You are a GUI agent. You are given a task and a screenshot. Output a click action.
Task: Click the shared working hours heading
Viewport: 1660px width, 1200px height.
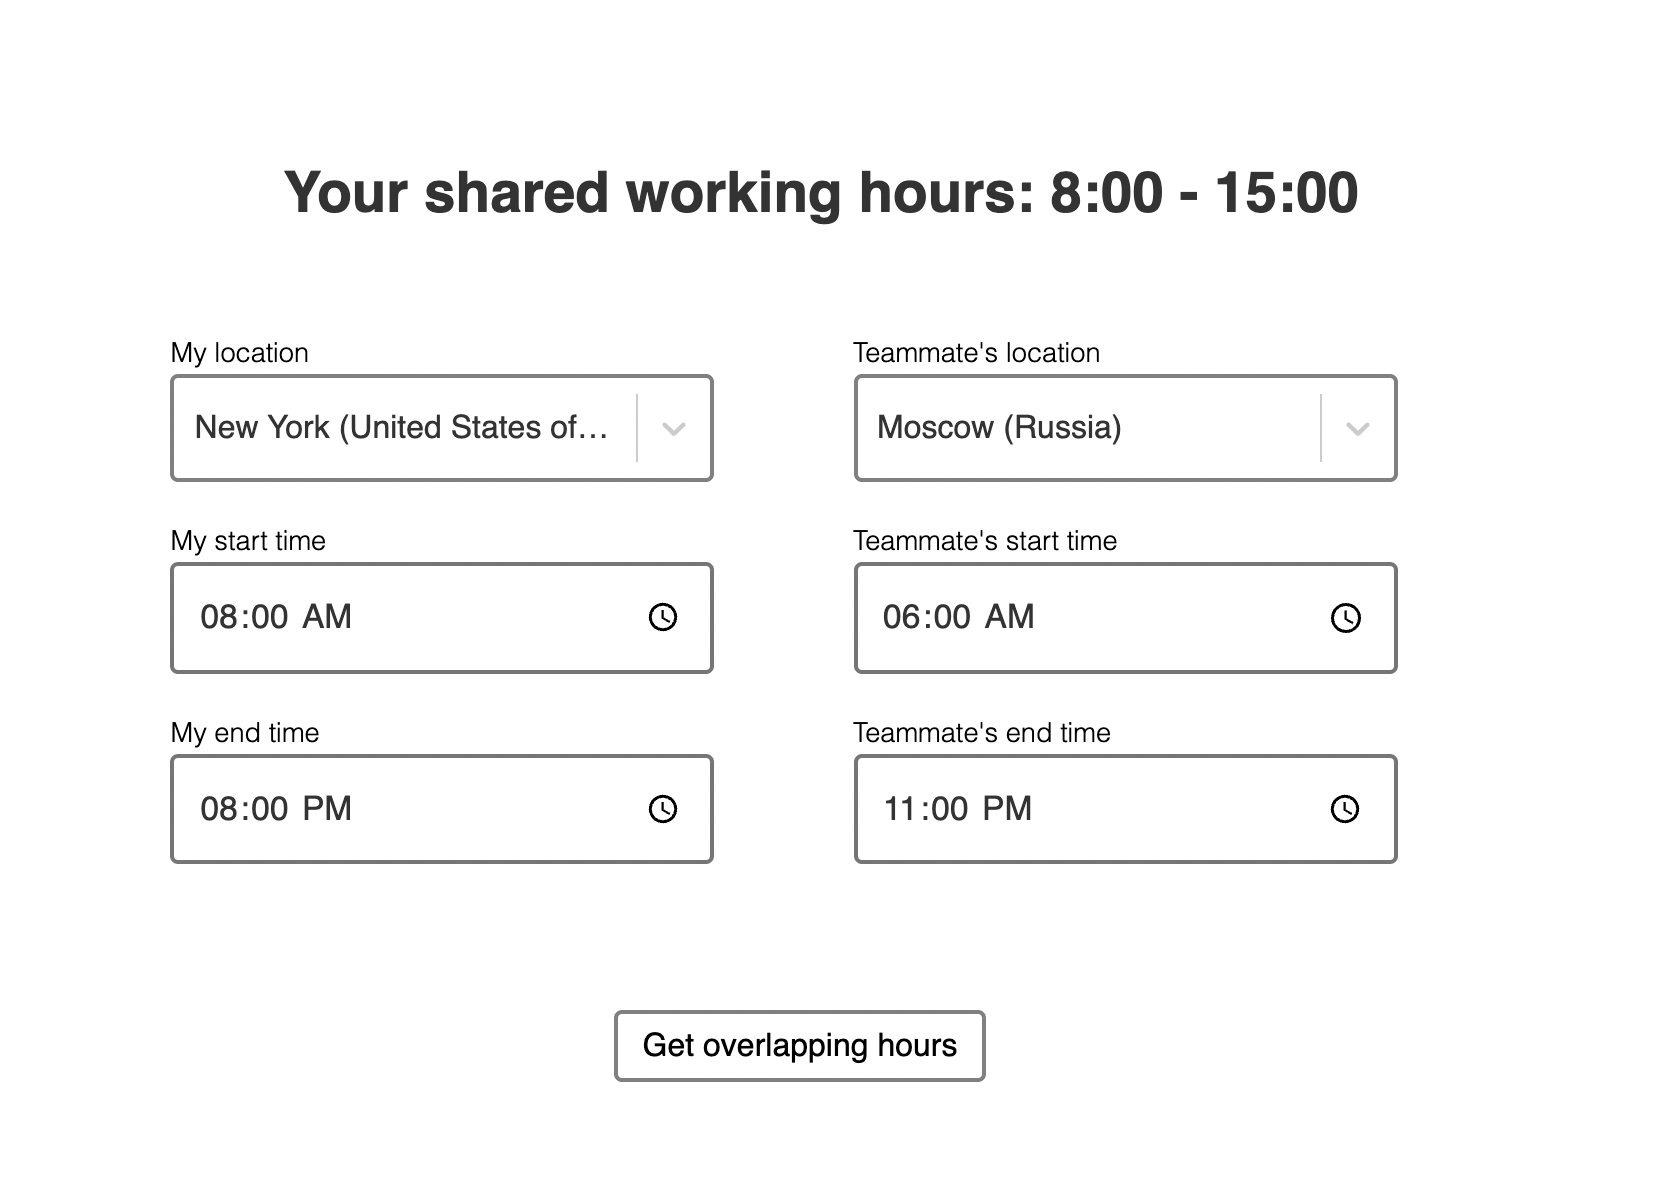(822, 192)
